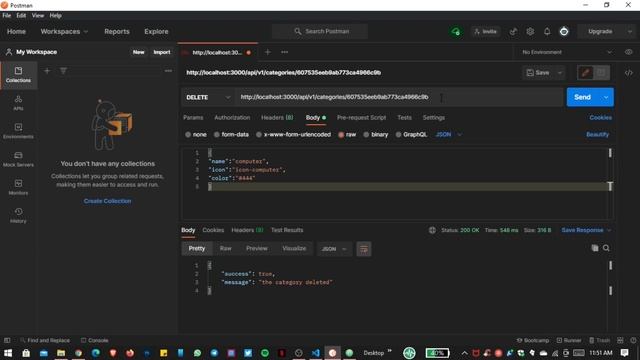Click the network globe icon near status
The width and height of the screenshot is (640, 360).
click(x=432, y=230)
